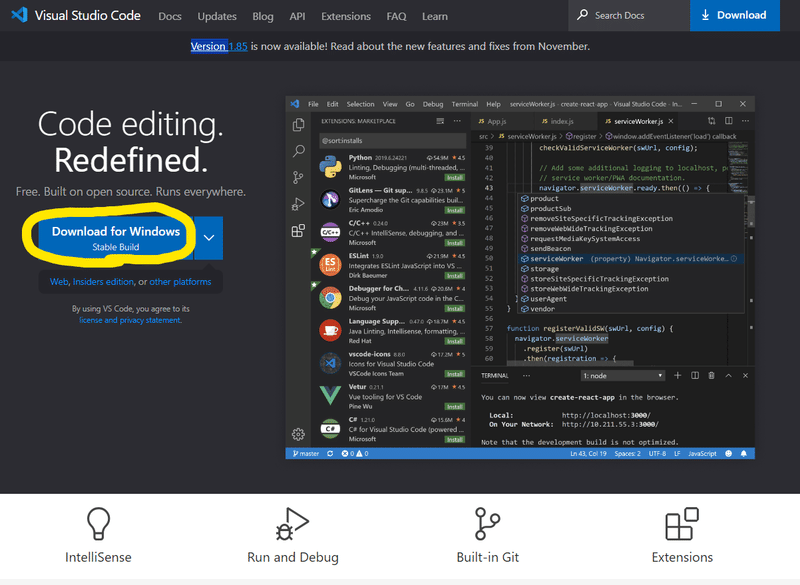Click the Run and Debug bug icon
Viewport: 800px width, 585px height.
(x=292, y=524)
